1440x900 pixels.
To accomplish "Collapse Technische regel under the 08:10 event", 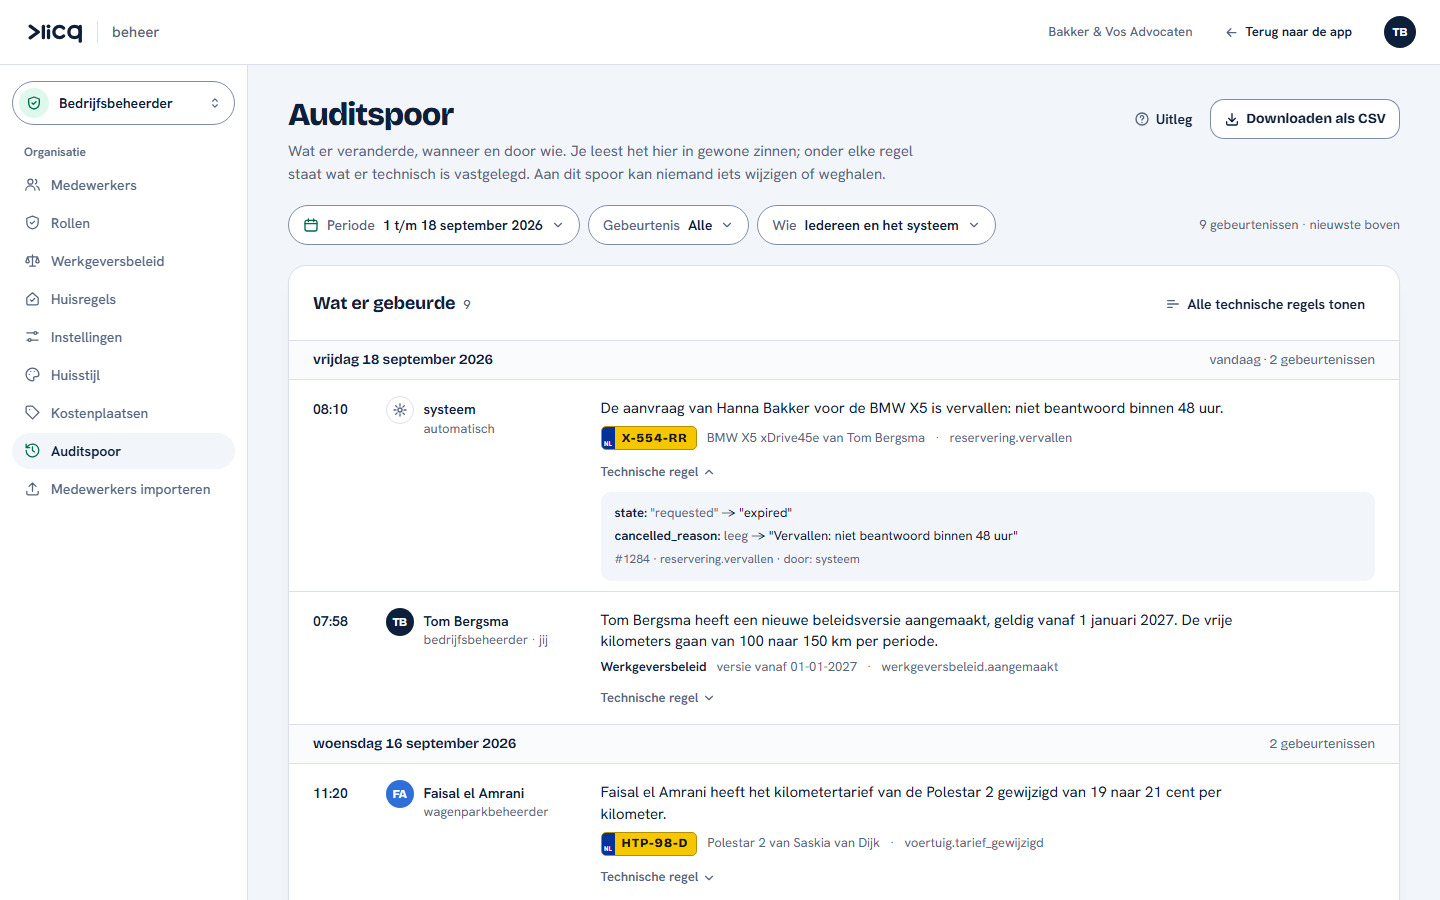I will point(657,472).
